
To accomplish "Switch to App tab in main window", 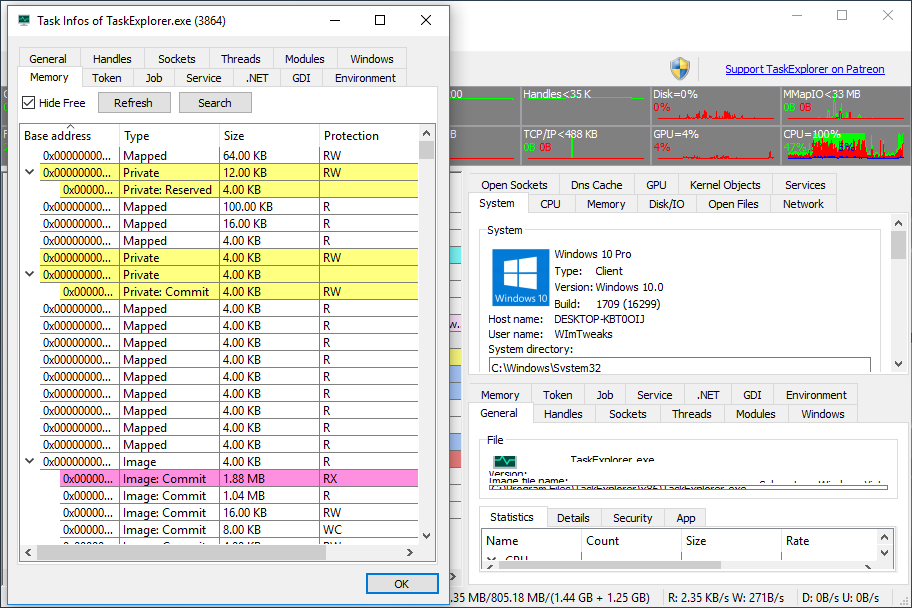I will [686, 518].
